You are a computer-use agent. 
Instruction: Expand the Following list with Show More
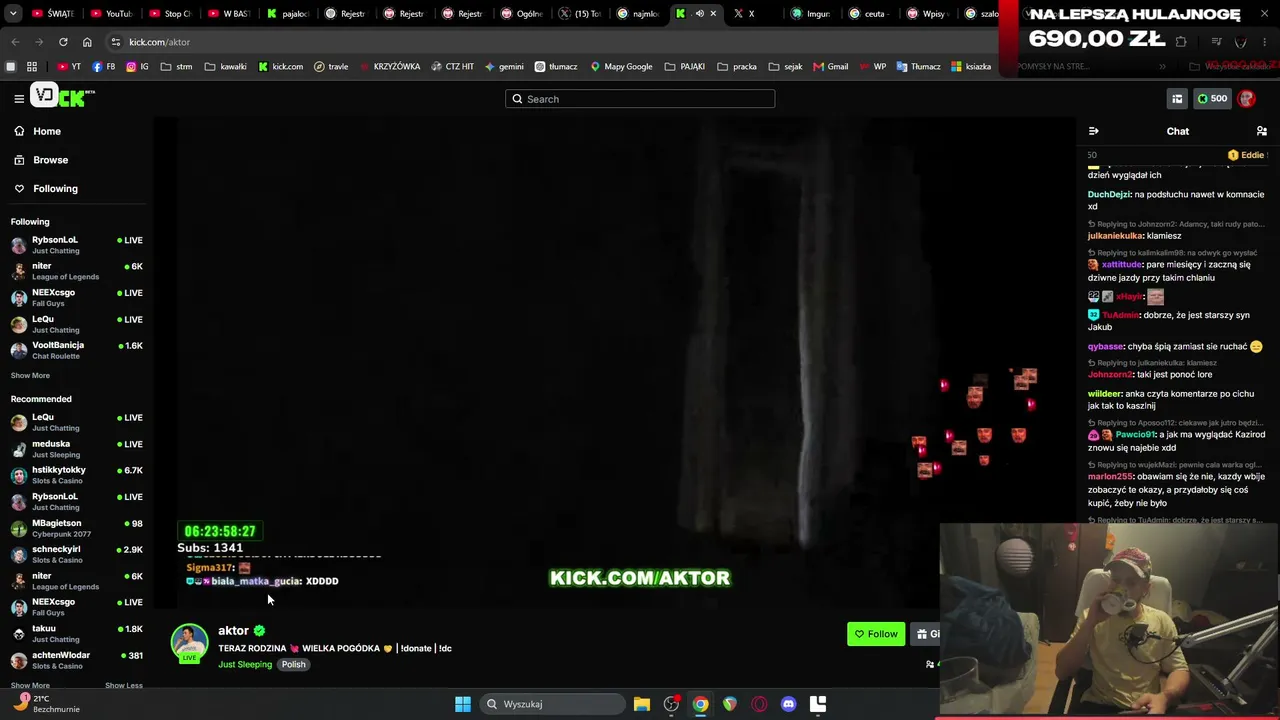(x=30, y=376)
